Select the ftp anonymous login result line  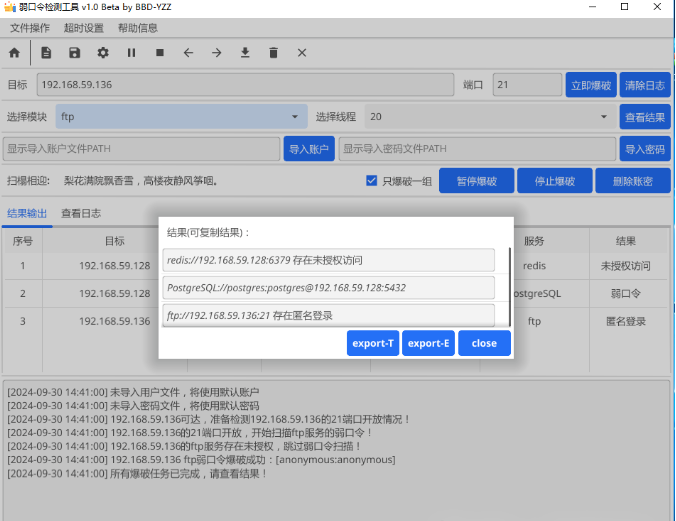pos(329,315)
